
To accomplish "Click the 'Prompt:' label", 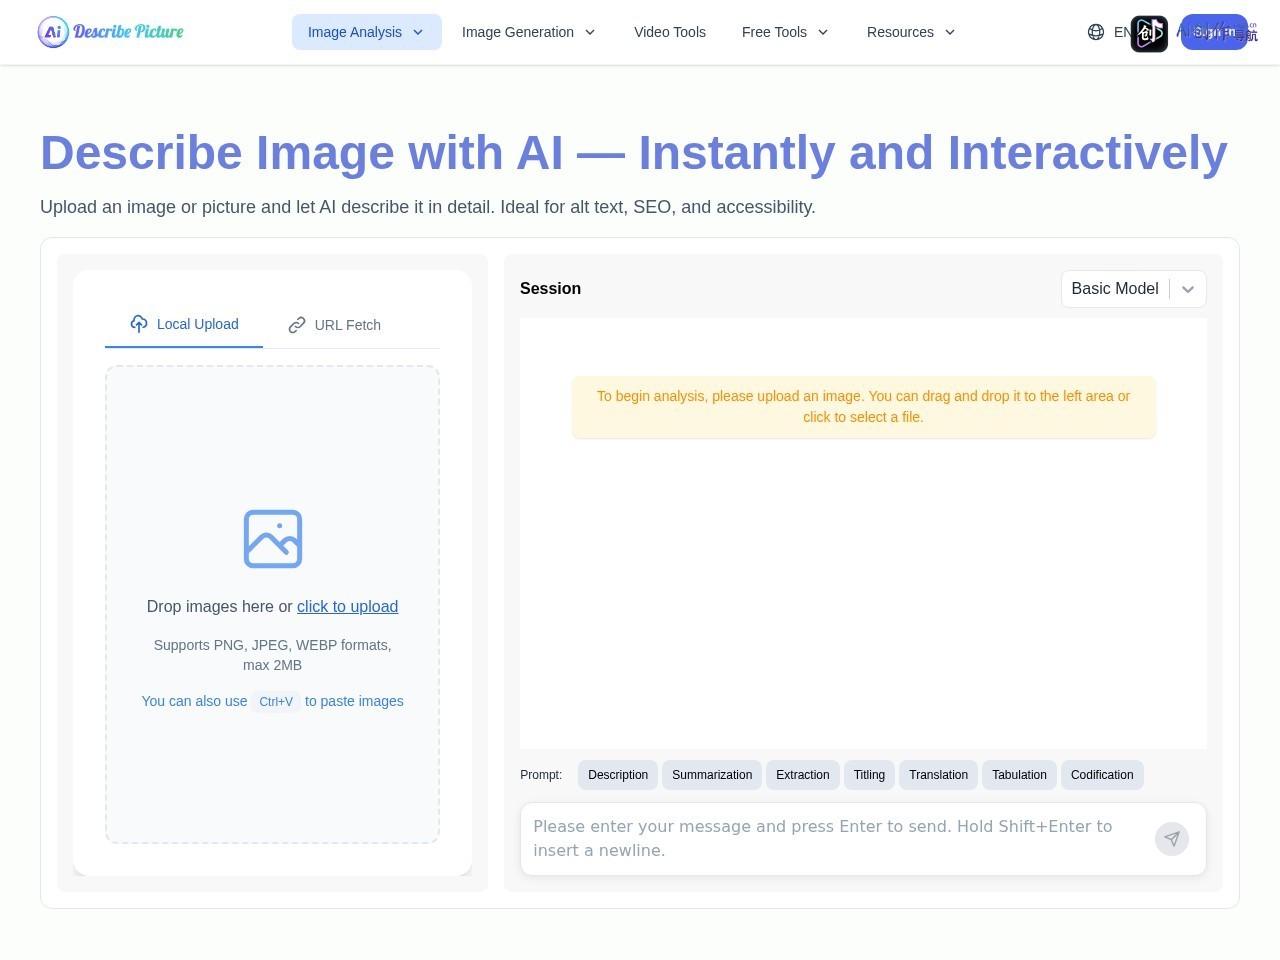I will (x=541, y=775).
